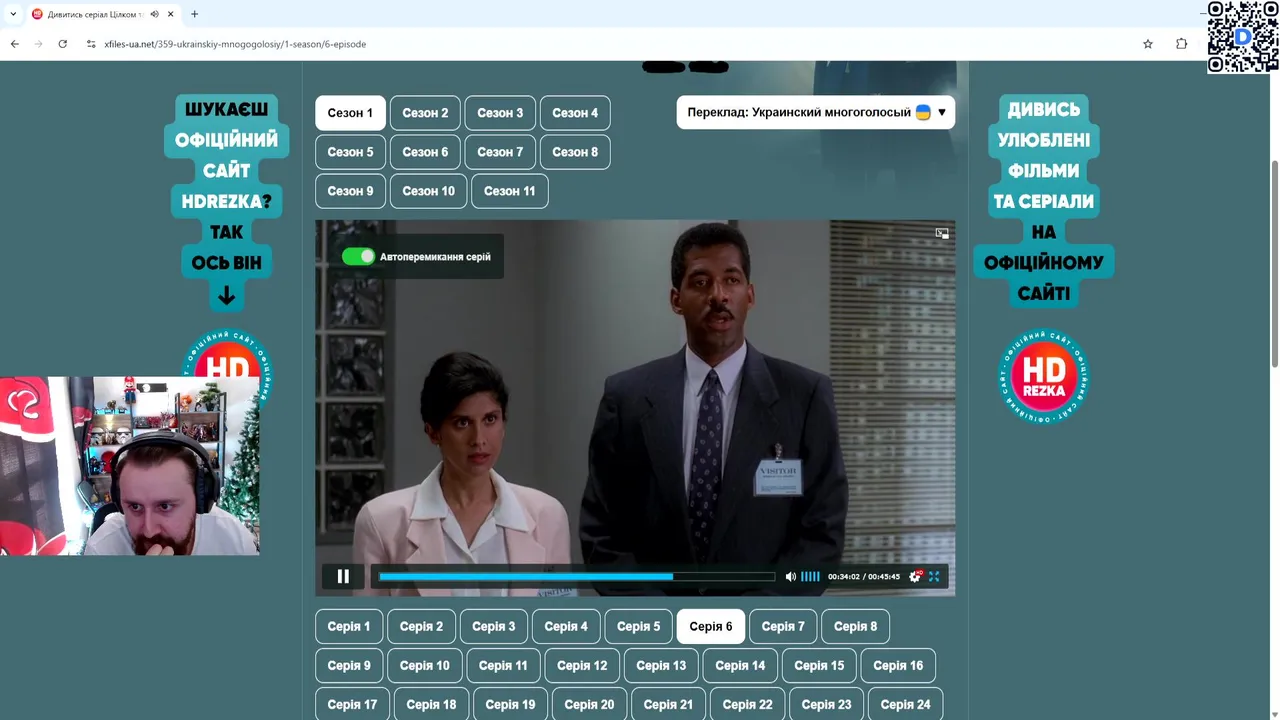Reload the current page
The width and height of the screenshot is (1280, 720).
[63, 44]
